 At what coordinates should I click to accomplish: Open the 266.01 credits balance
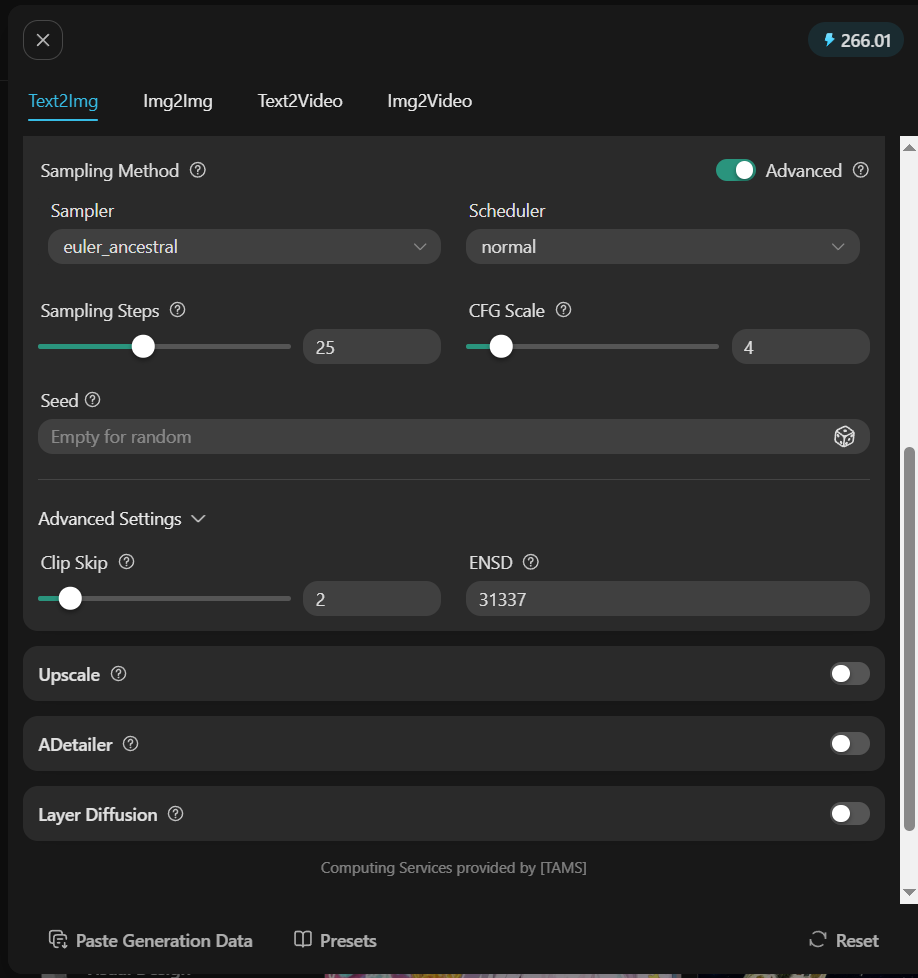point(856,40)
